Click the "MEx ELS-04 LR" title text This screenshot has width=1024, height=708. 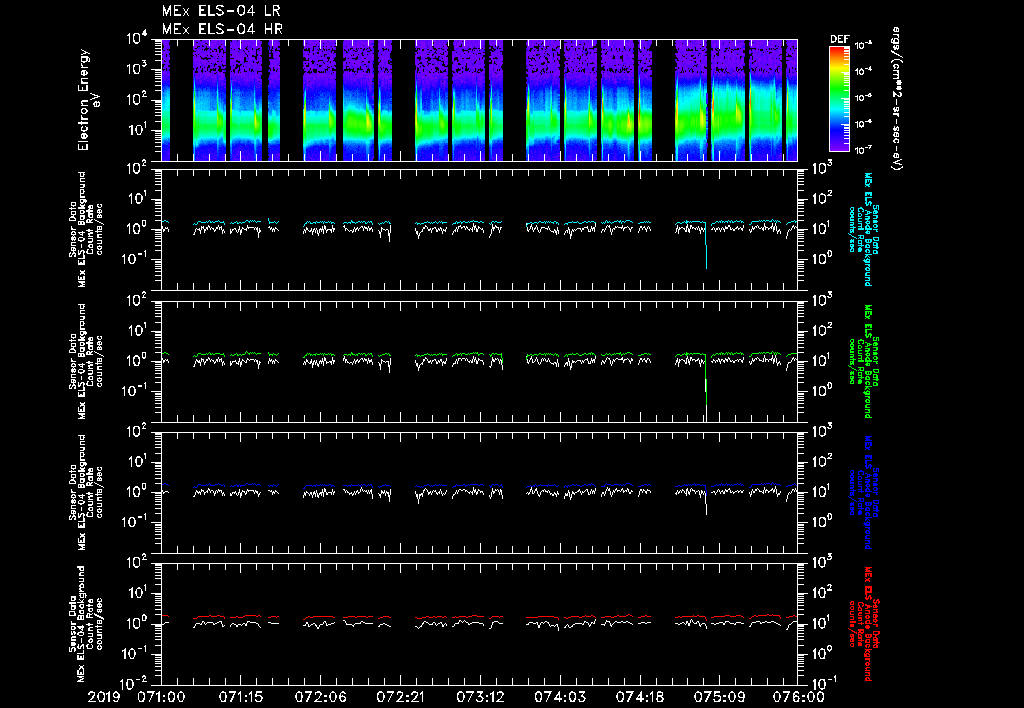coord(221,11)
